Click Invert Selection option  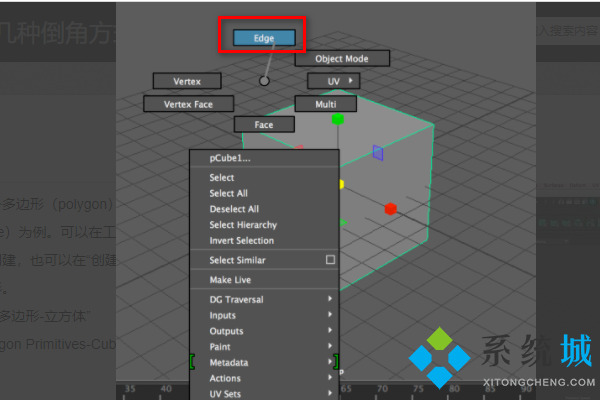pyautogui.click(x=241, y=241)
